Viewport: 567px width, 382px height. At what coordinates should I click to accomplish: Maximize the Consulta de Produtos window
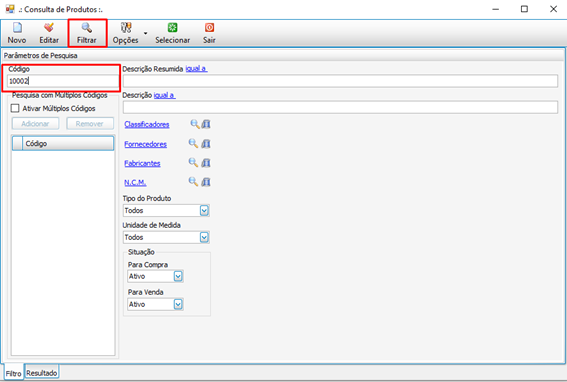[x=524, y=9]
